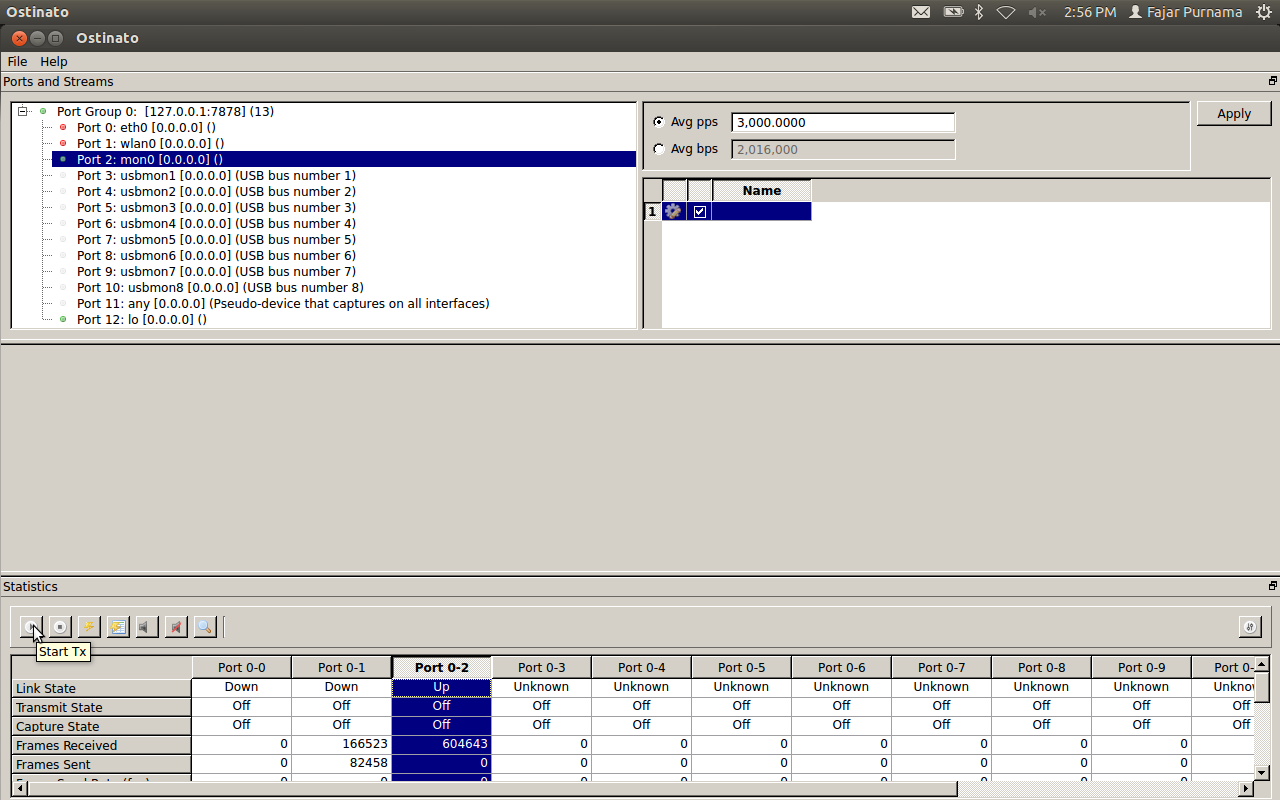Stop capture using the crossed-out speaker icon
1280x800 pixels.
coord(176,627)
